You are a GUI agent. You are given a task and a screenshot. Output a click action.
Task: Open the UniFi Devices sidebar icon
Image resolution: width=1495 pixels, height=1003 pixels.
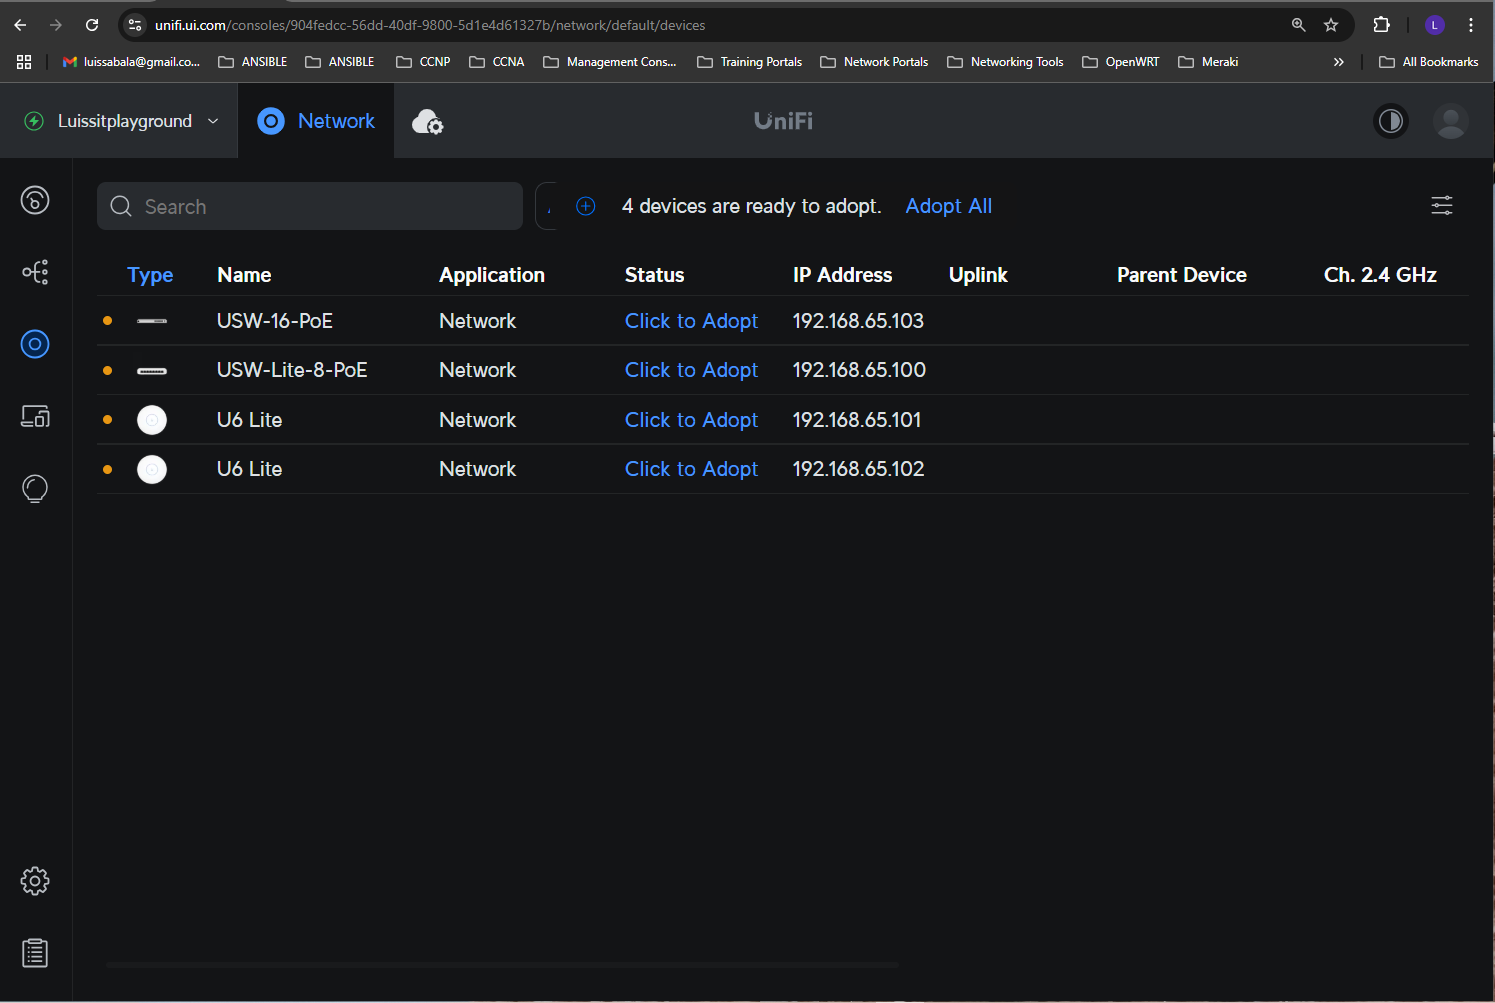(35, 344)
